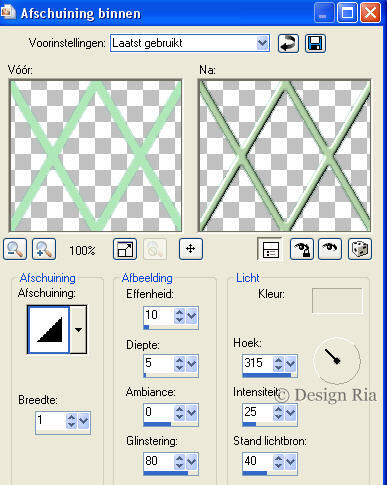Click the proof eye icon
Viewport: 387px width, 485px height.
tap(330, 249)
